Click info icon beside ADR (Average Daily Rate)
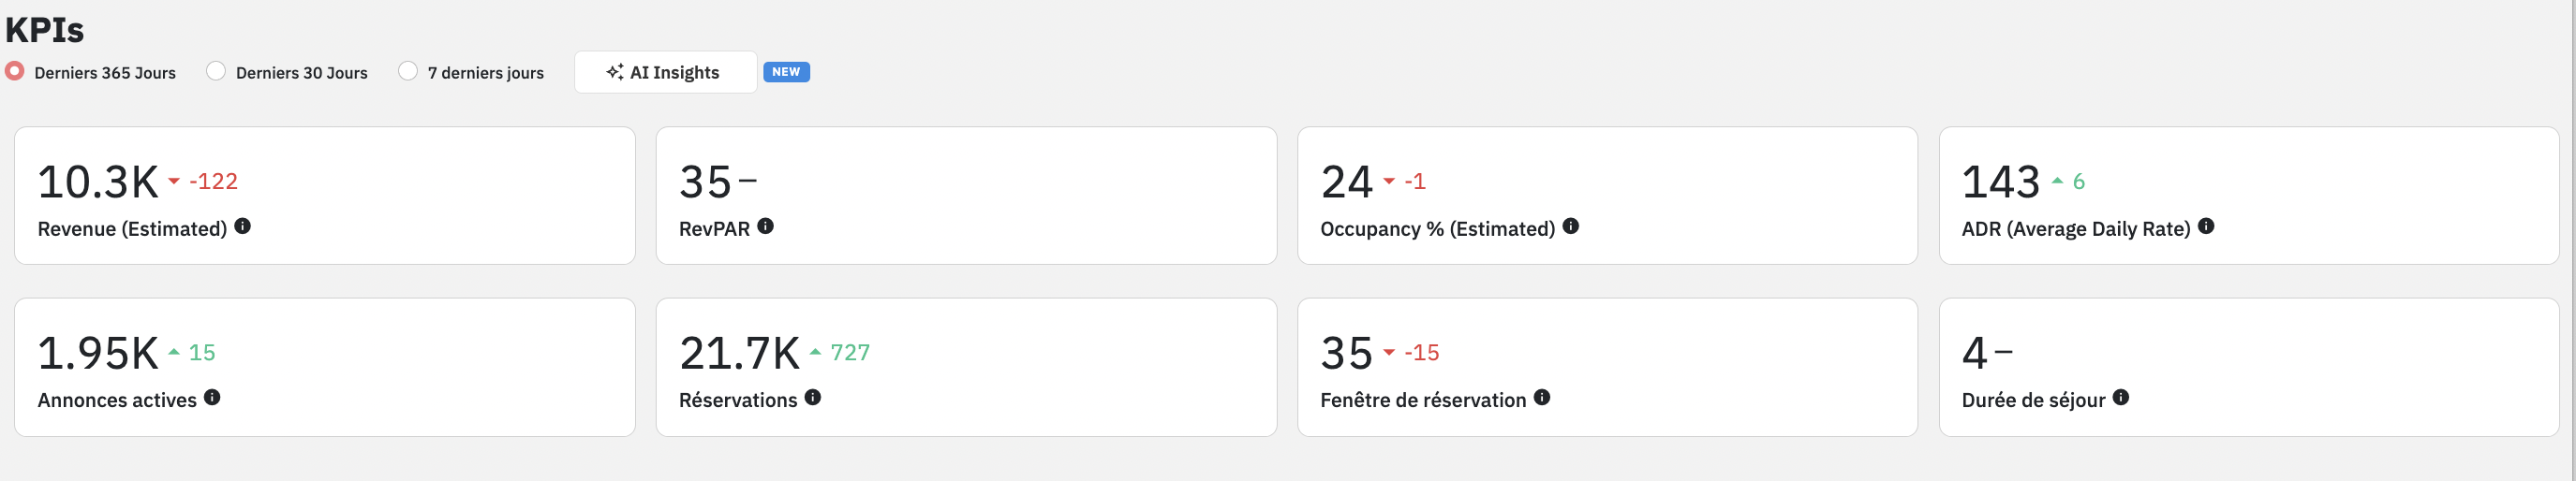 2206,226
